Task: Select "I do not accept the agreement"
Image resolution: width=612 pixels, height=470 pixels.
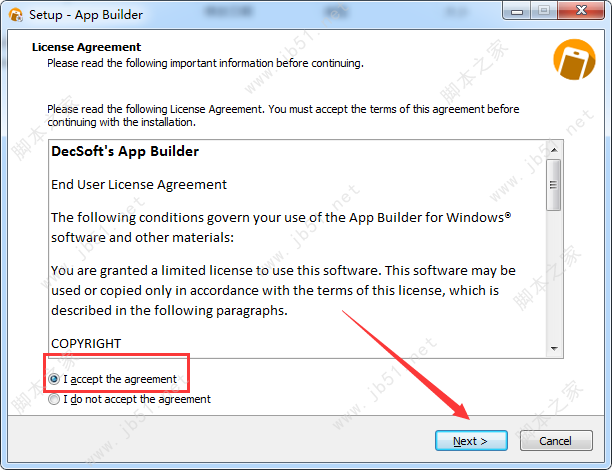Action: click(x=54, y=399)
